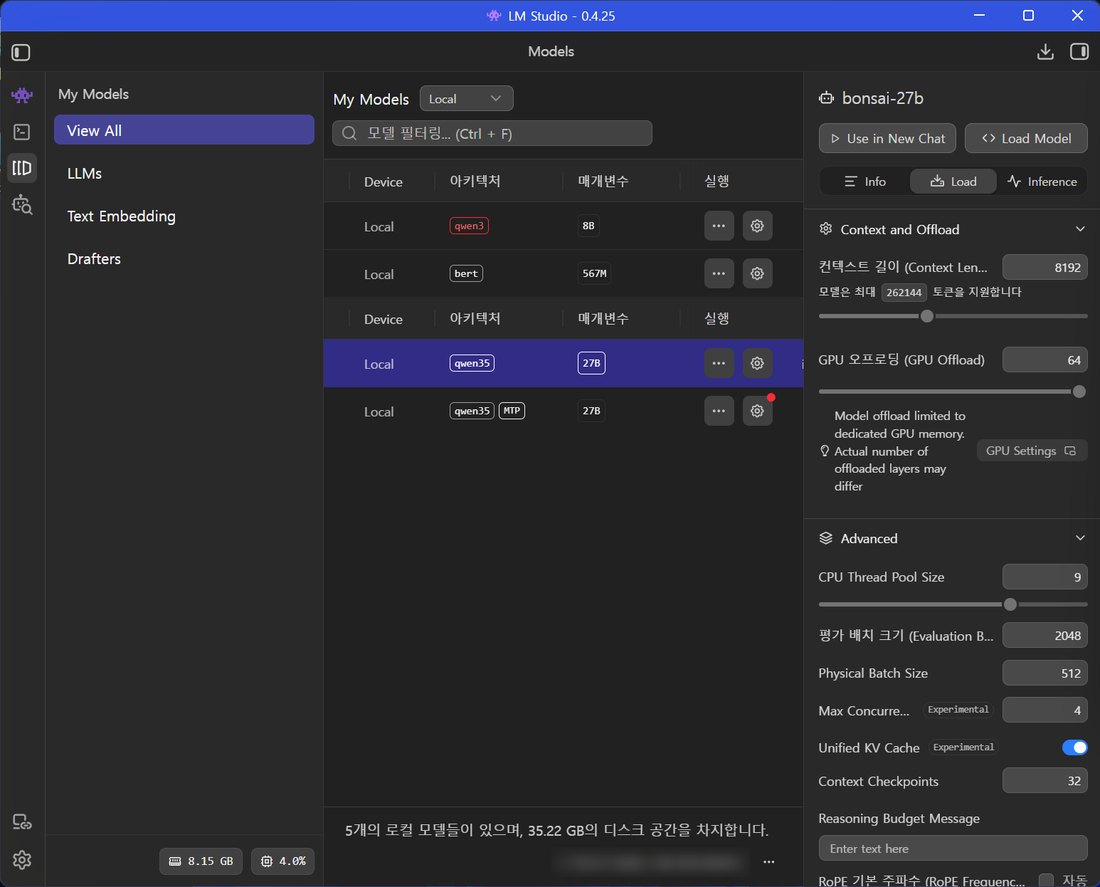Open the Local source dropdown
Image resolution: width=1100 pixels, height=887 pixels.
pos(466,99)
